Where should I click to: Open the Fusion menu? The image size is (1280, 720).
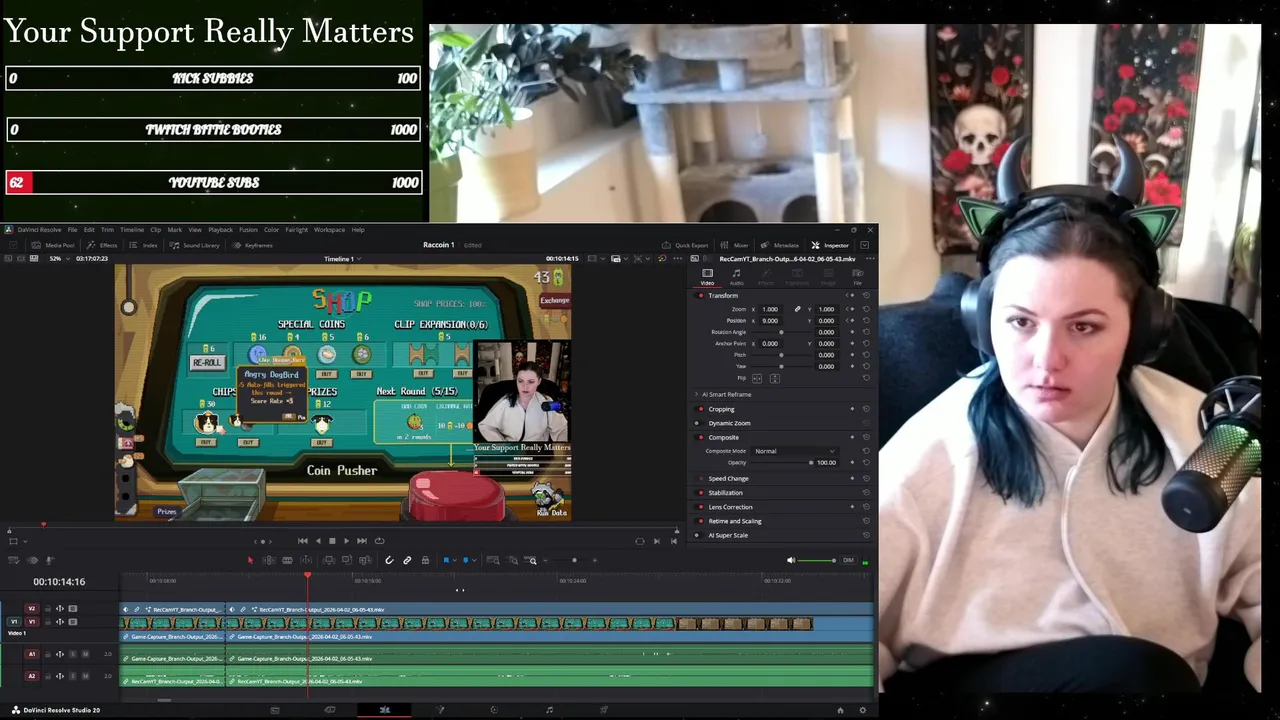[248, 230]
